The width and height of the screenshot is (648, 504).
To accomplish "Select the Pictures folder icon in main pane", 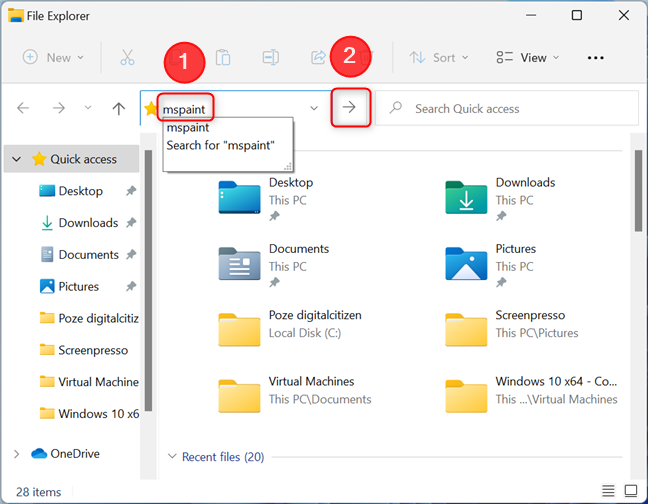I will point(466,264).
